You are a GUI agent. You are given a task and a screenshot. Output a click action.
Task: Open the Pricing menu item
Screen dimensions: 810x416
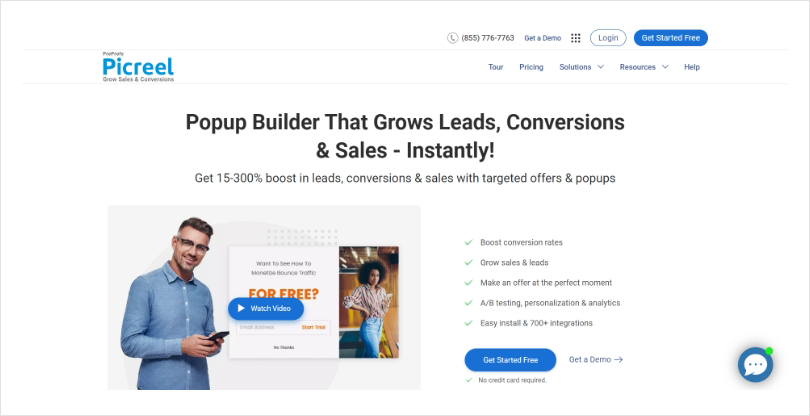tap(531, 67)
